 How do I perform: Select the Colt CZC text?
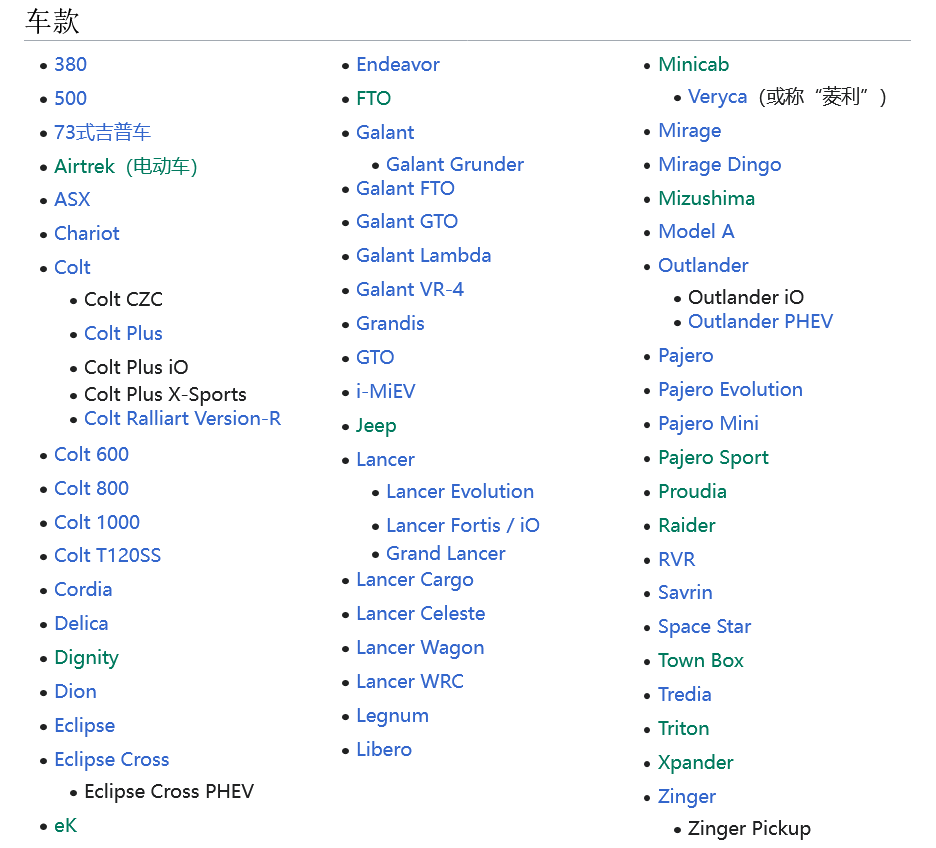coord(124,300)
